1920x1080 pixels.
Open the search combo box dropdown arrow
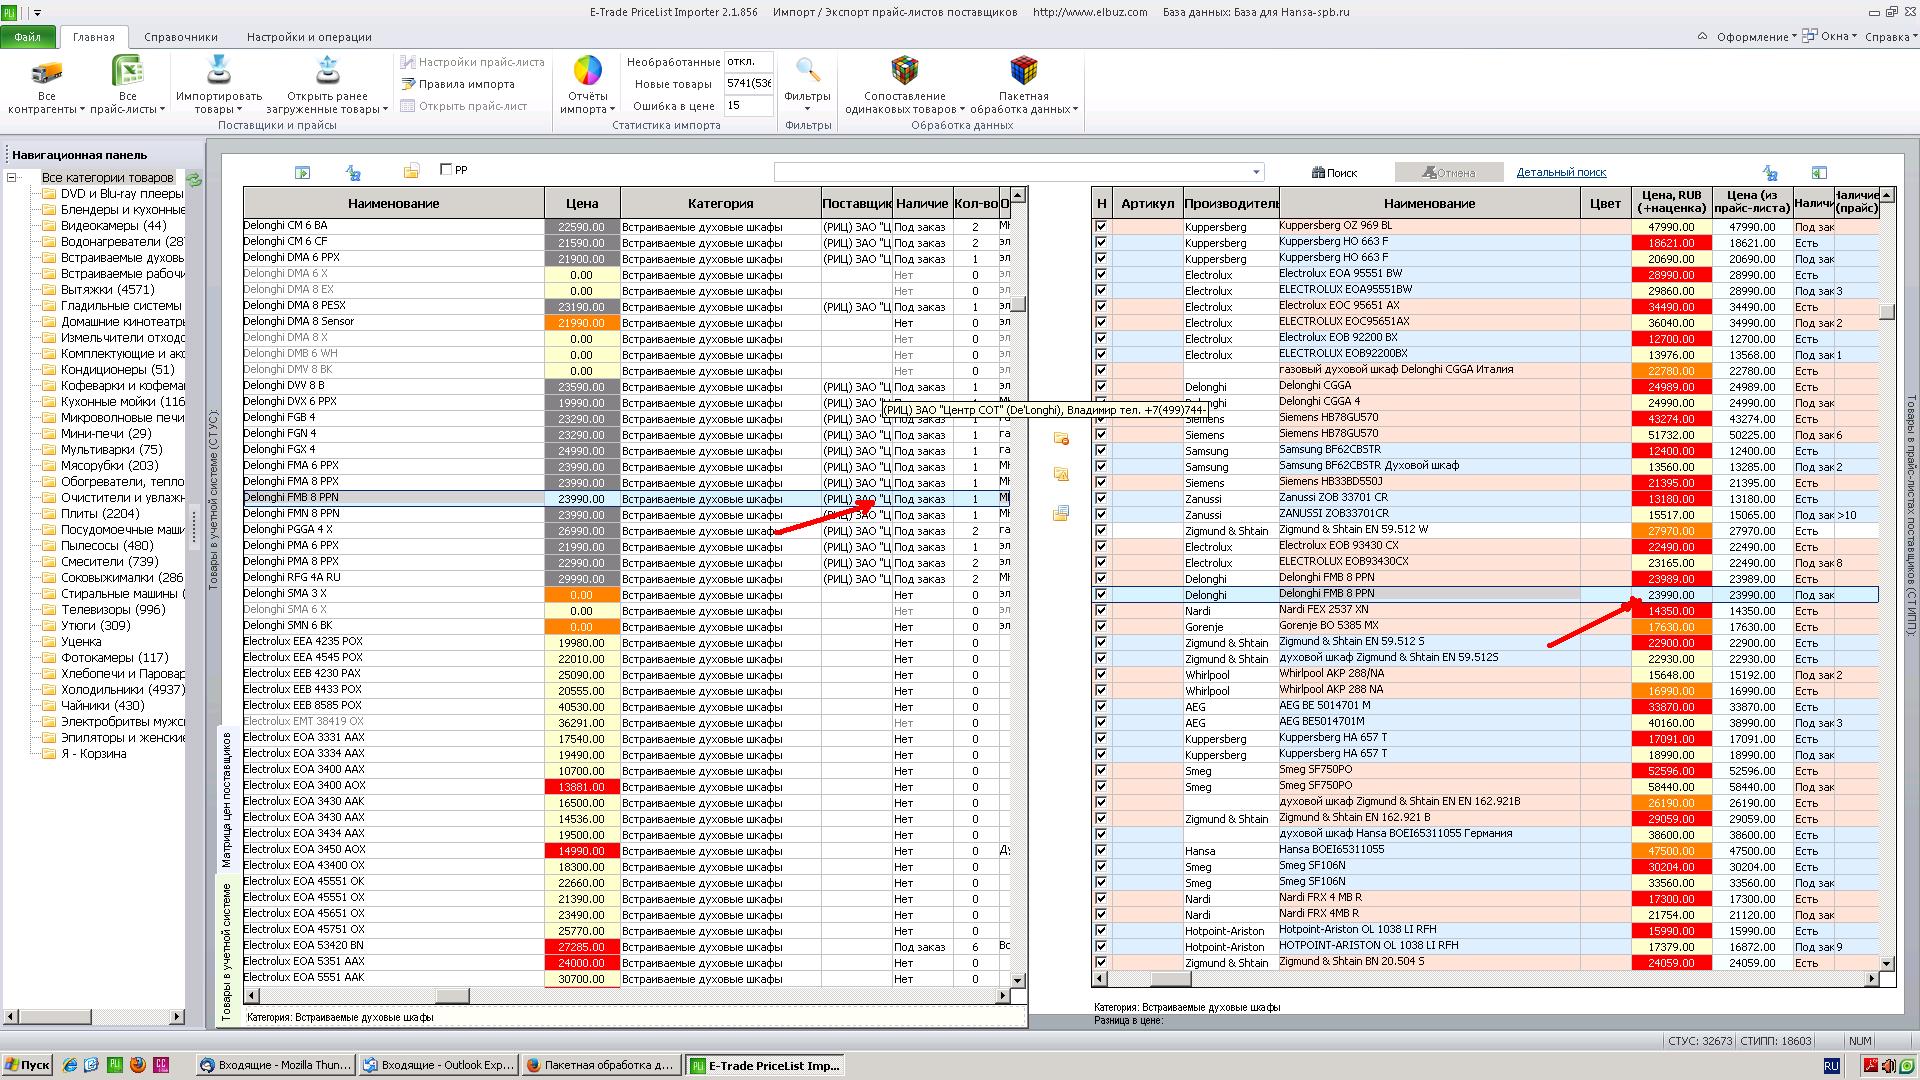(1257, 172)
